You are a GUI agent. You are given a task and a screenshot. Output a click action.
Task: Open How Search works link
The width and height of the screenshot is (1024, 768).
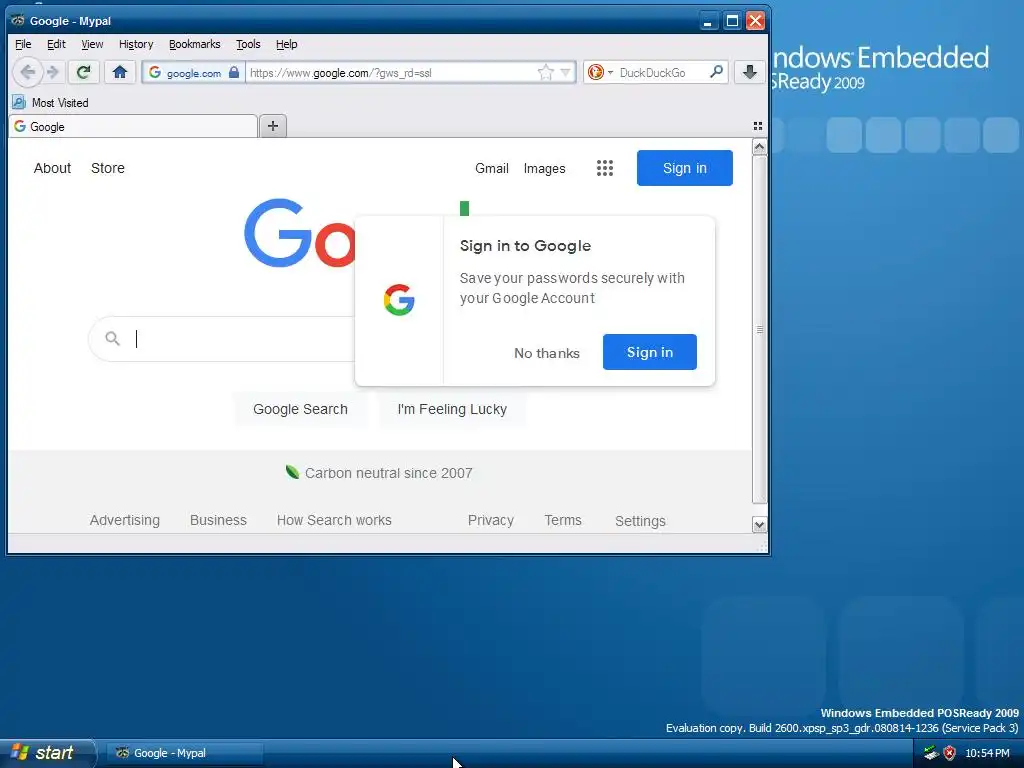click(x=334, y=520)
